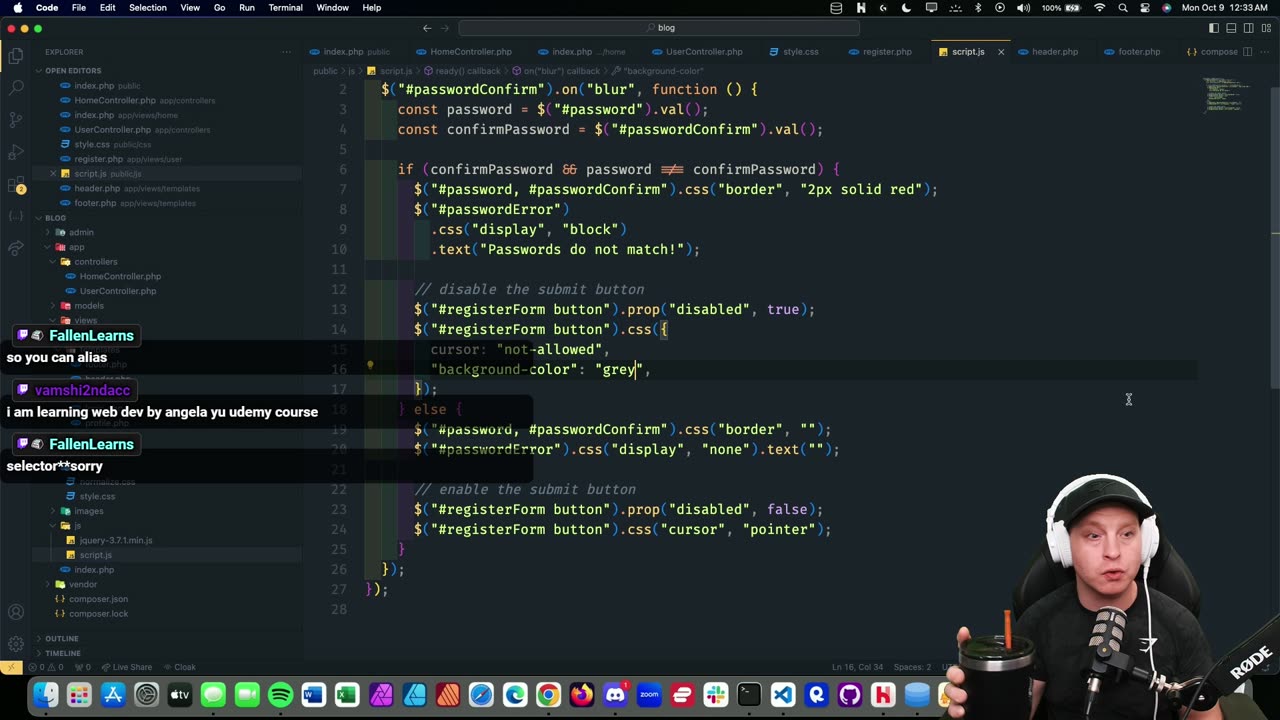Open Discord from the Dock
The width and height of the screenshot is (1280, 720).
[615, 694]
